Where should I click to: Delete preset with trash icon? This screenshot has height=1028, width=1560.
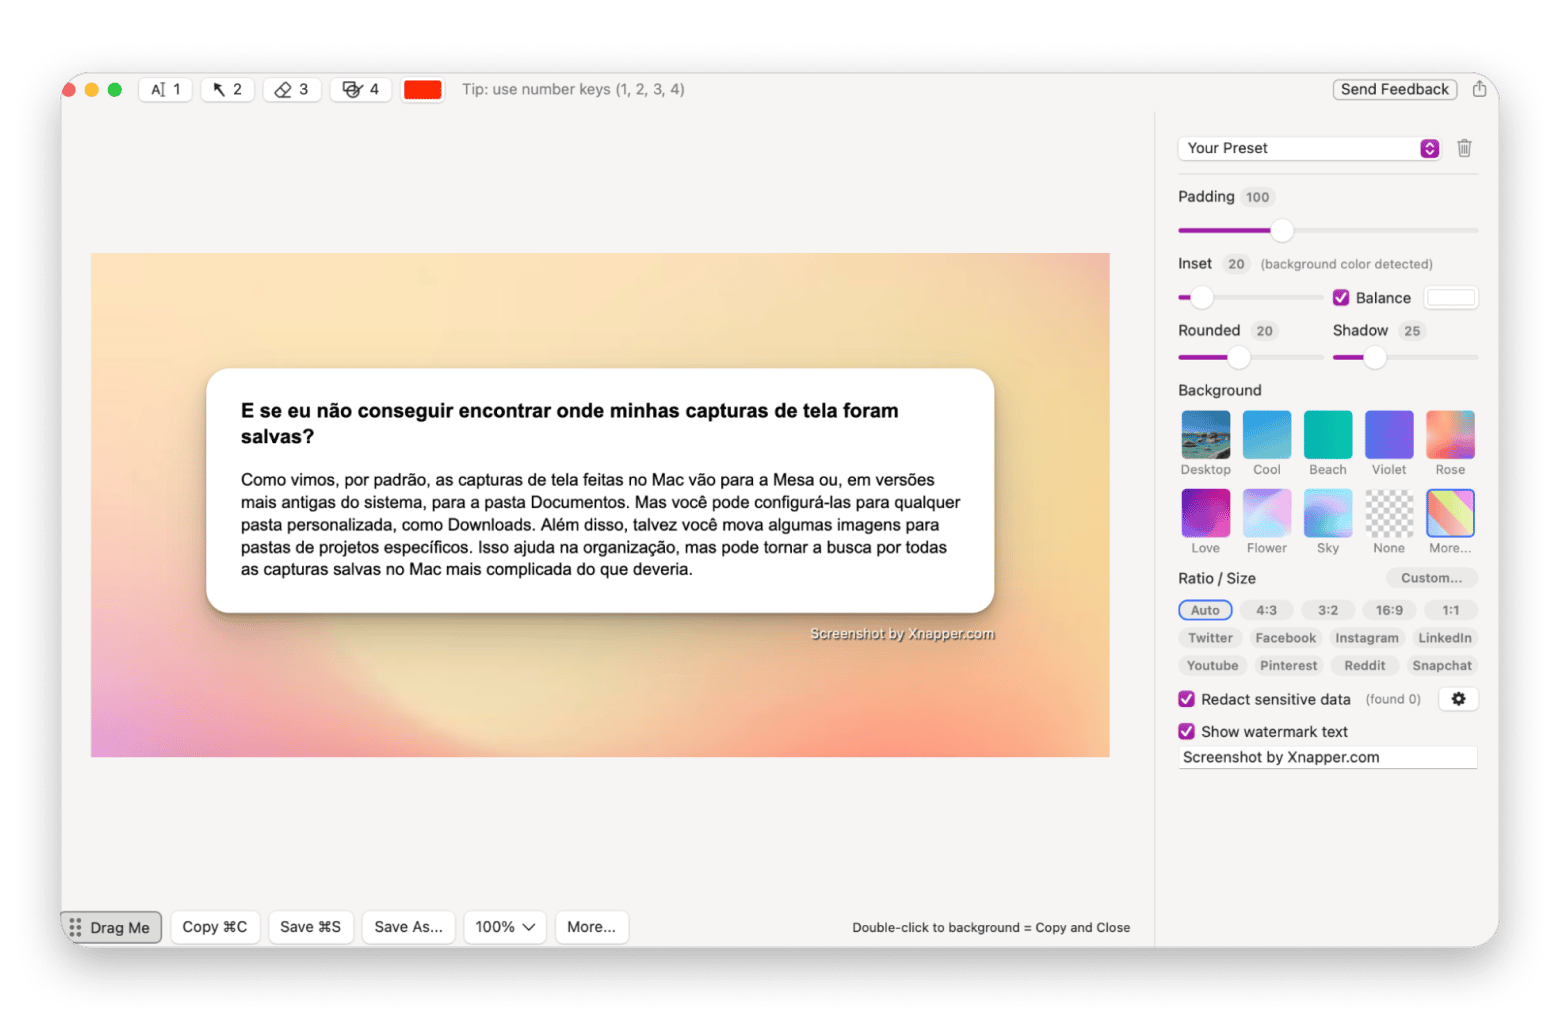coord(1464,148)
